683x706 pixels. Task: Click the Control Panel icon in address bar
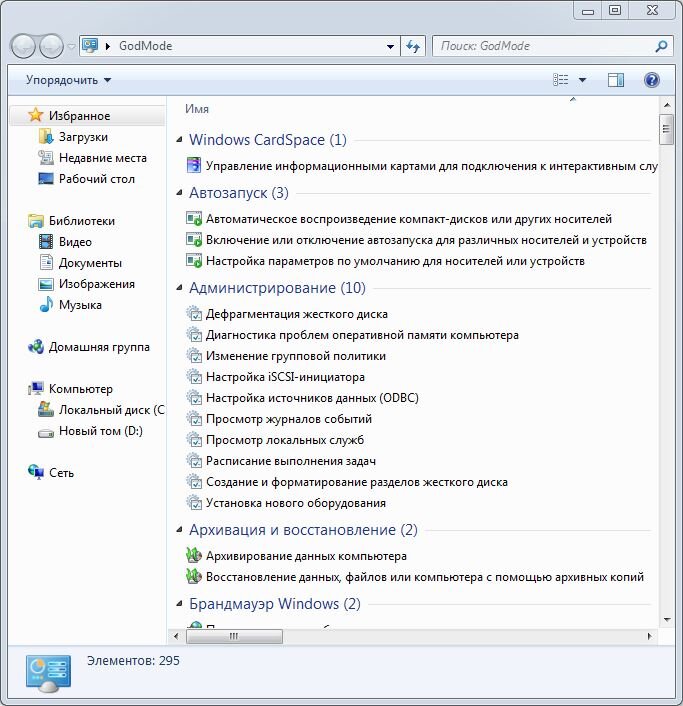[x=90, y=45]
